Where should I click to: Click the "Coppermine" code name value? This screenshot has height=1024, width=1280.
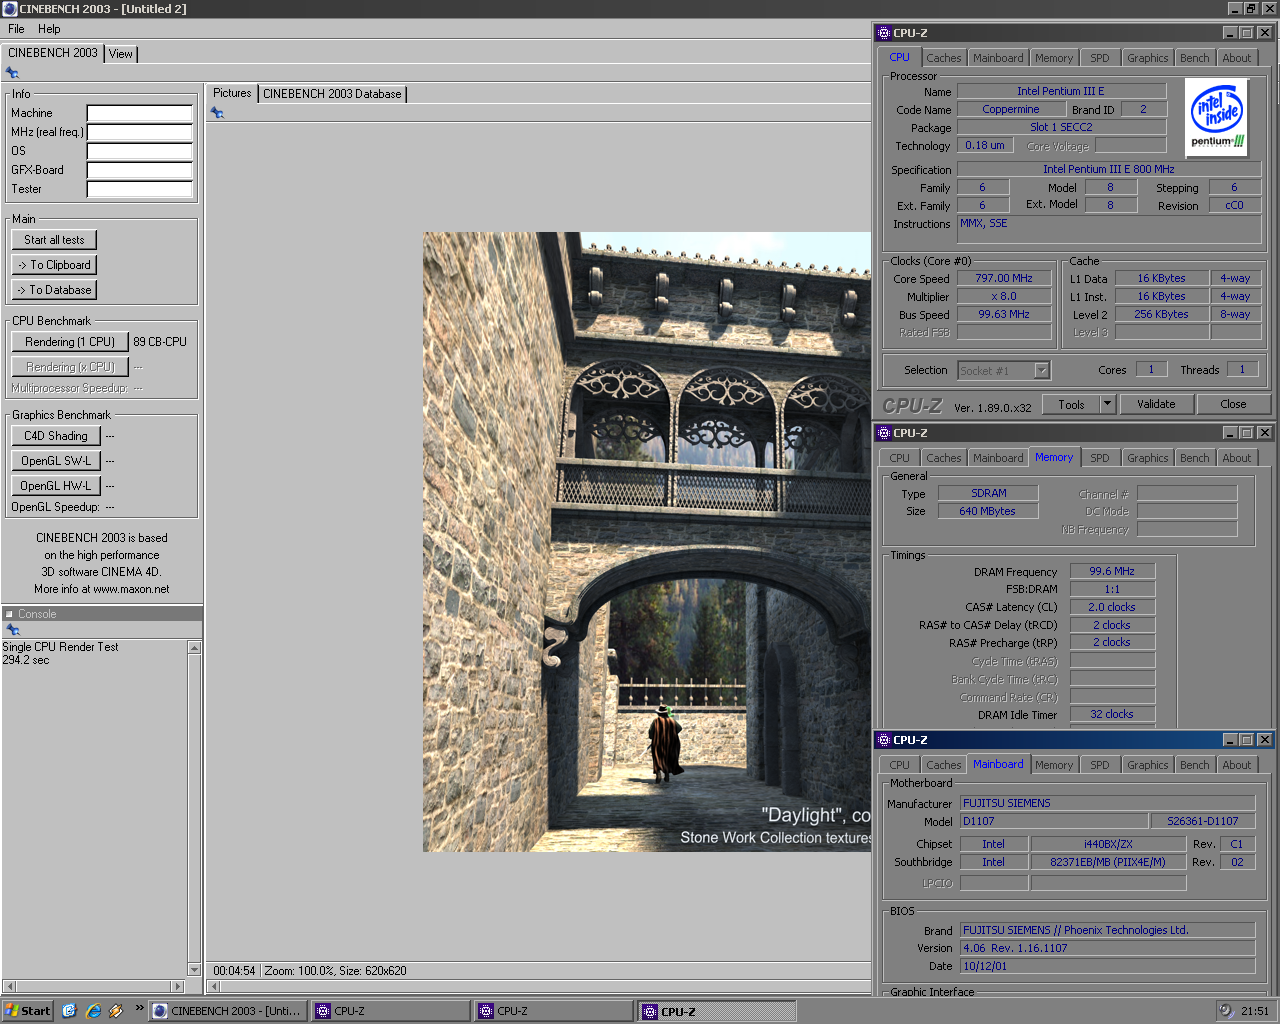(x=1011, y=110)
